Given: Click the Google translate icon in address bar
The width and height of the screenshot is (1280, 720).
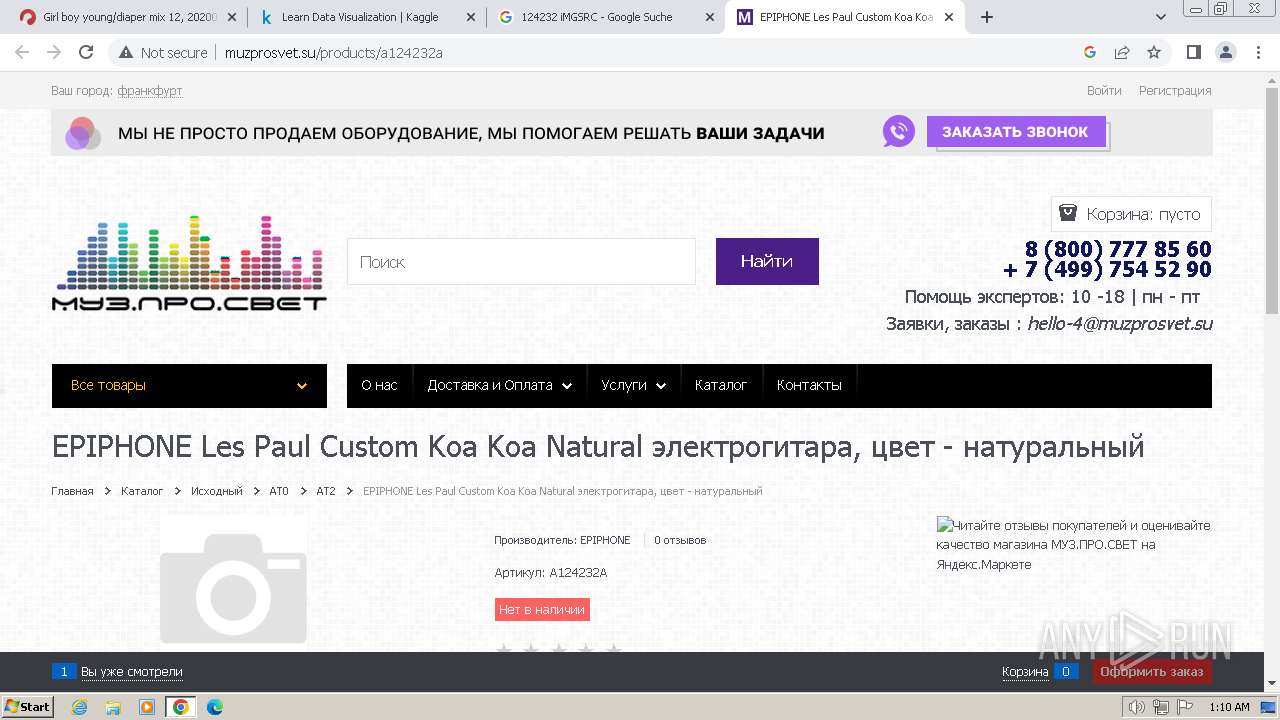Looking at the screenshot, I should tap(1090, 52).
